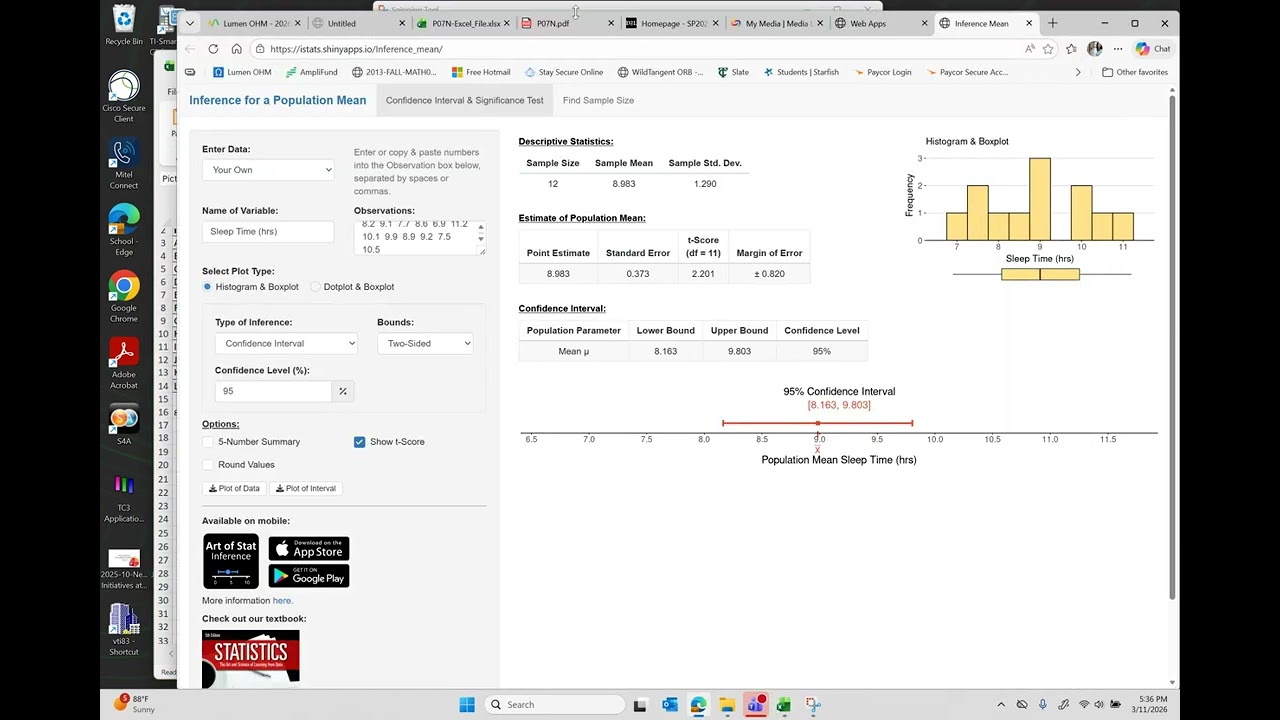The width and height of the screenshot is (1280, 720).
Task: Open Mitel Connect desktop shortcut
Action: coord(124,164)
